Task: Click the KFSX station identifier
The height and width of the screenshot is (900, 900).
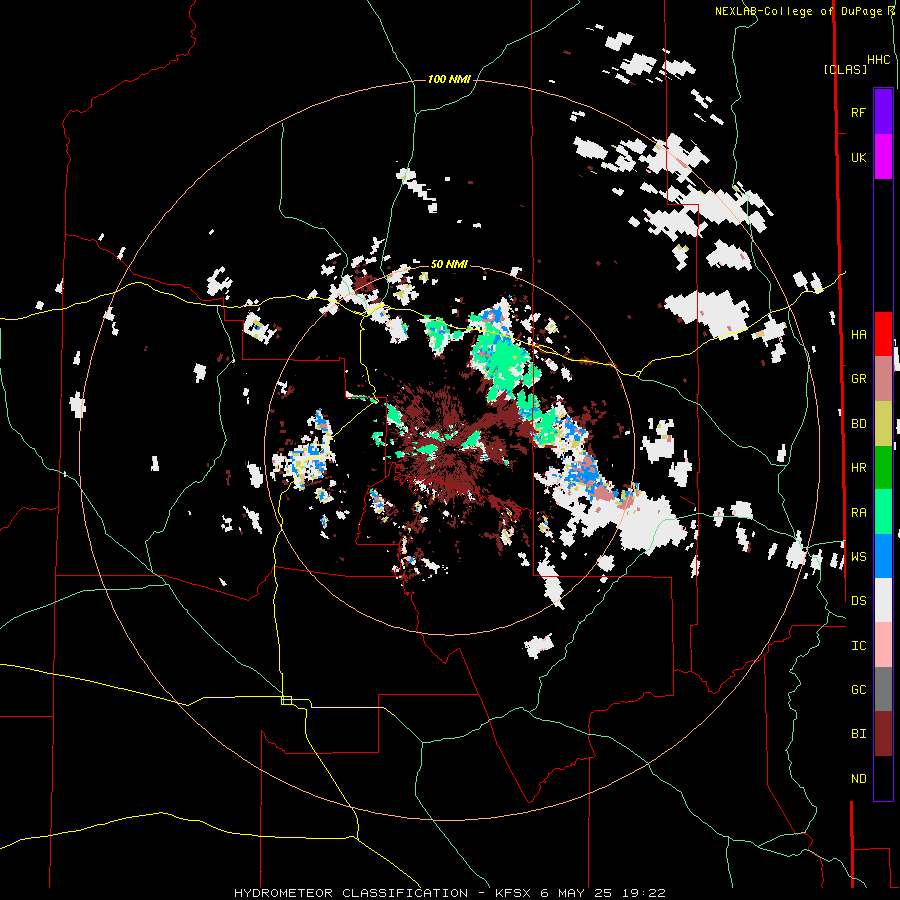Action: [x=514, y=893]
